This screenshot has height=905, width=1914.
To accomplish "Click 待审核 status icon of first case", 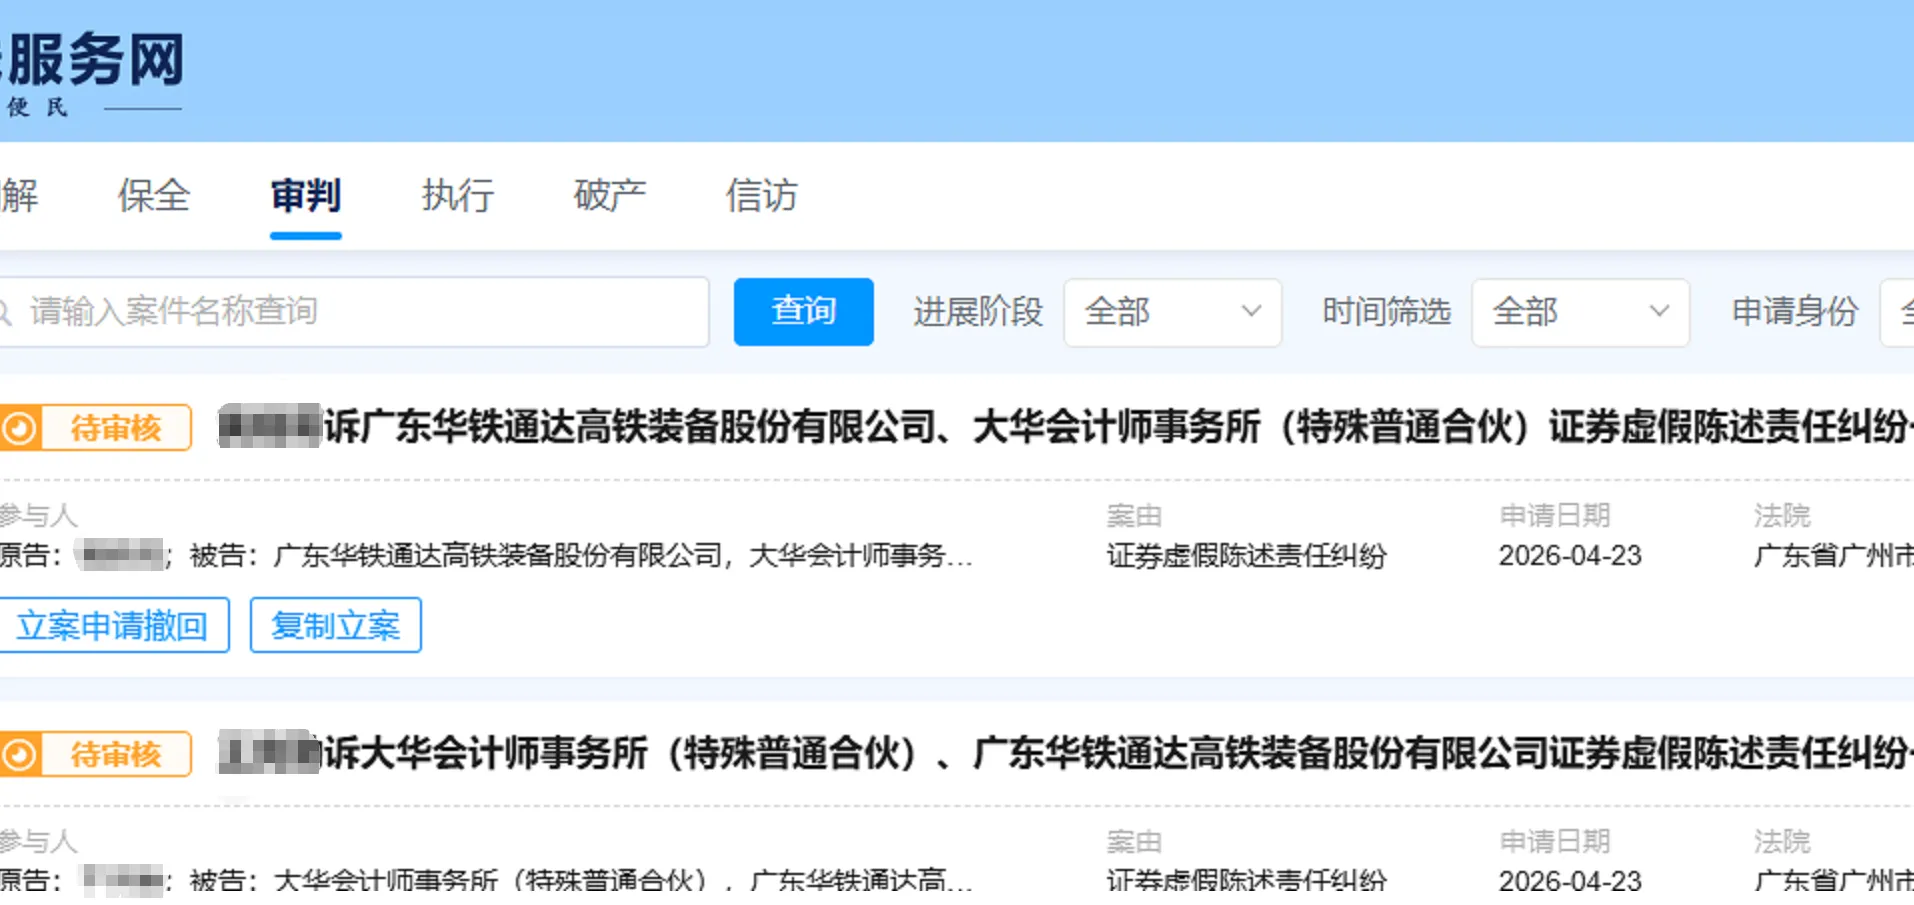I will (x=19, y=428).
